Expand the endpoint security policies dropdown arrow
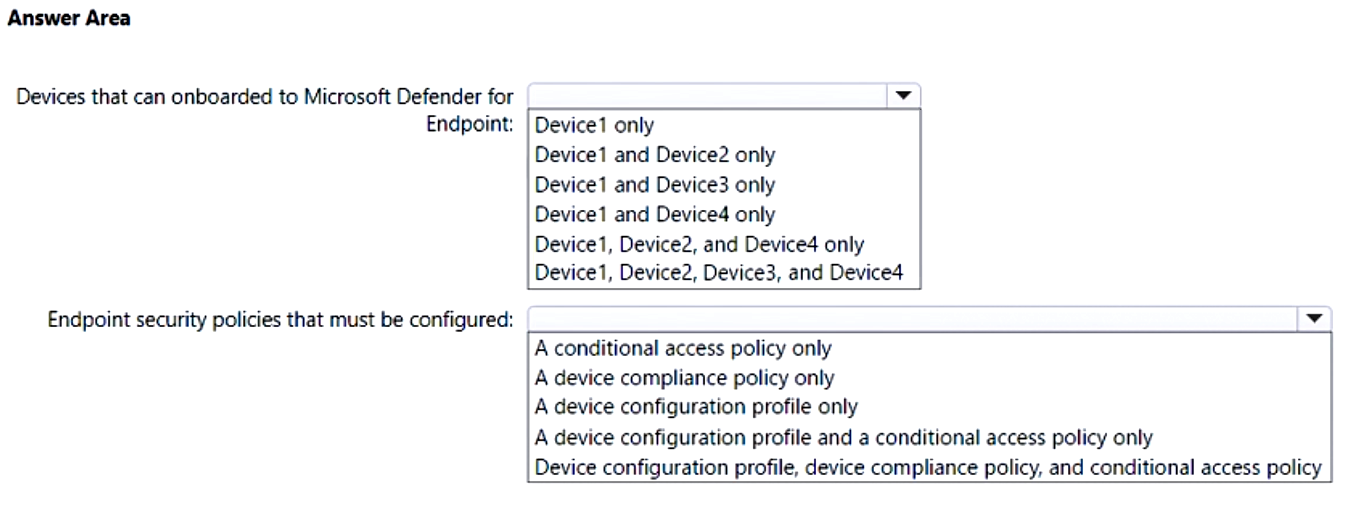Viewport: 1360px width, 508px height. [1314, 318]
